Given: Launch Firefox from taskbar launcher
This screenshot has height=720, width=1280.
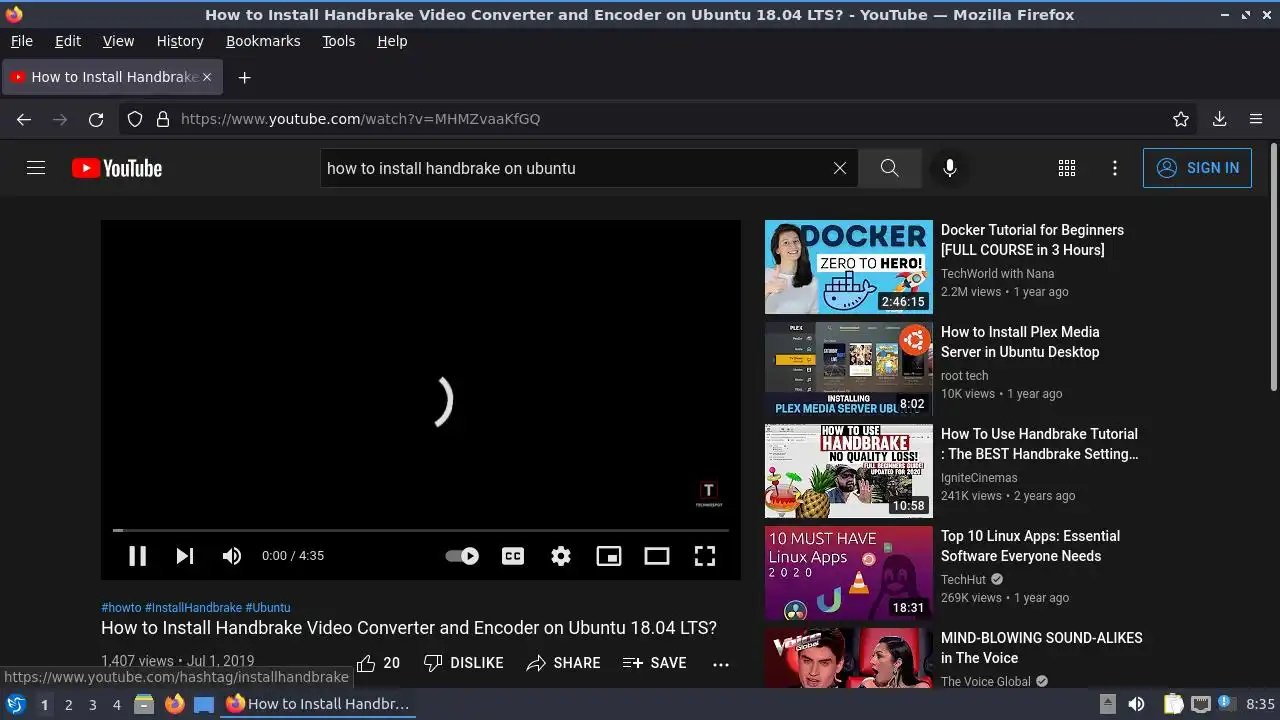Looking at the screenshot, I should (174, 704).
